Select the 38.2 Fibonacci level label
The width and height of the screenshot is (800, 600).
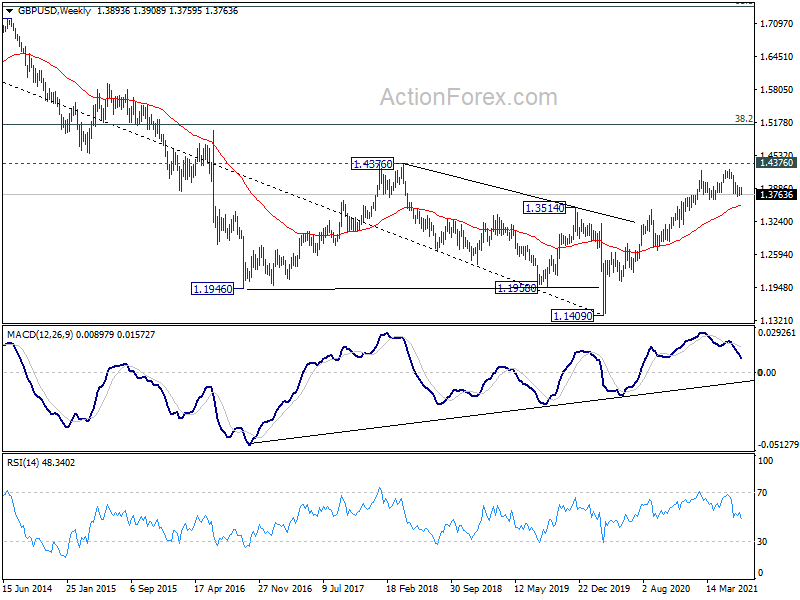click(743, 118)
